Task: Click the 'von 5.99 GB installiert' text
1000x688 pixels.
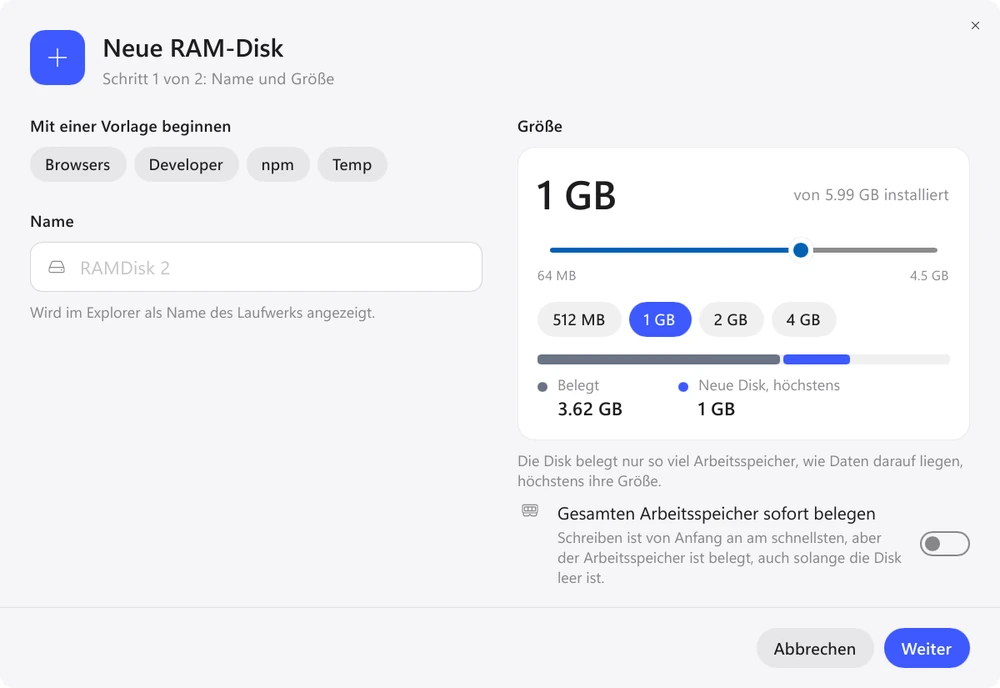Action: click(871, 195)
